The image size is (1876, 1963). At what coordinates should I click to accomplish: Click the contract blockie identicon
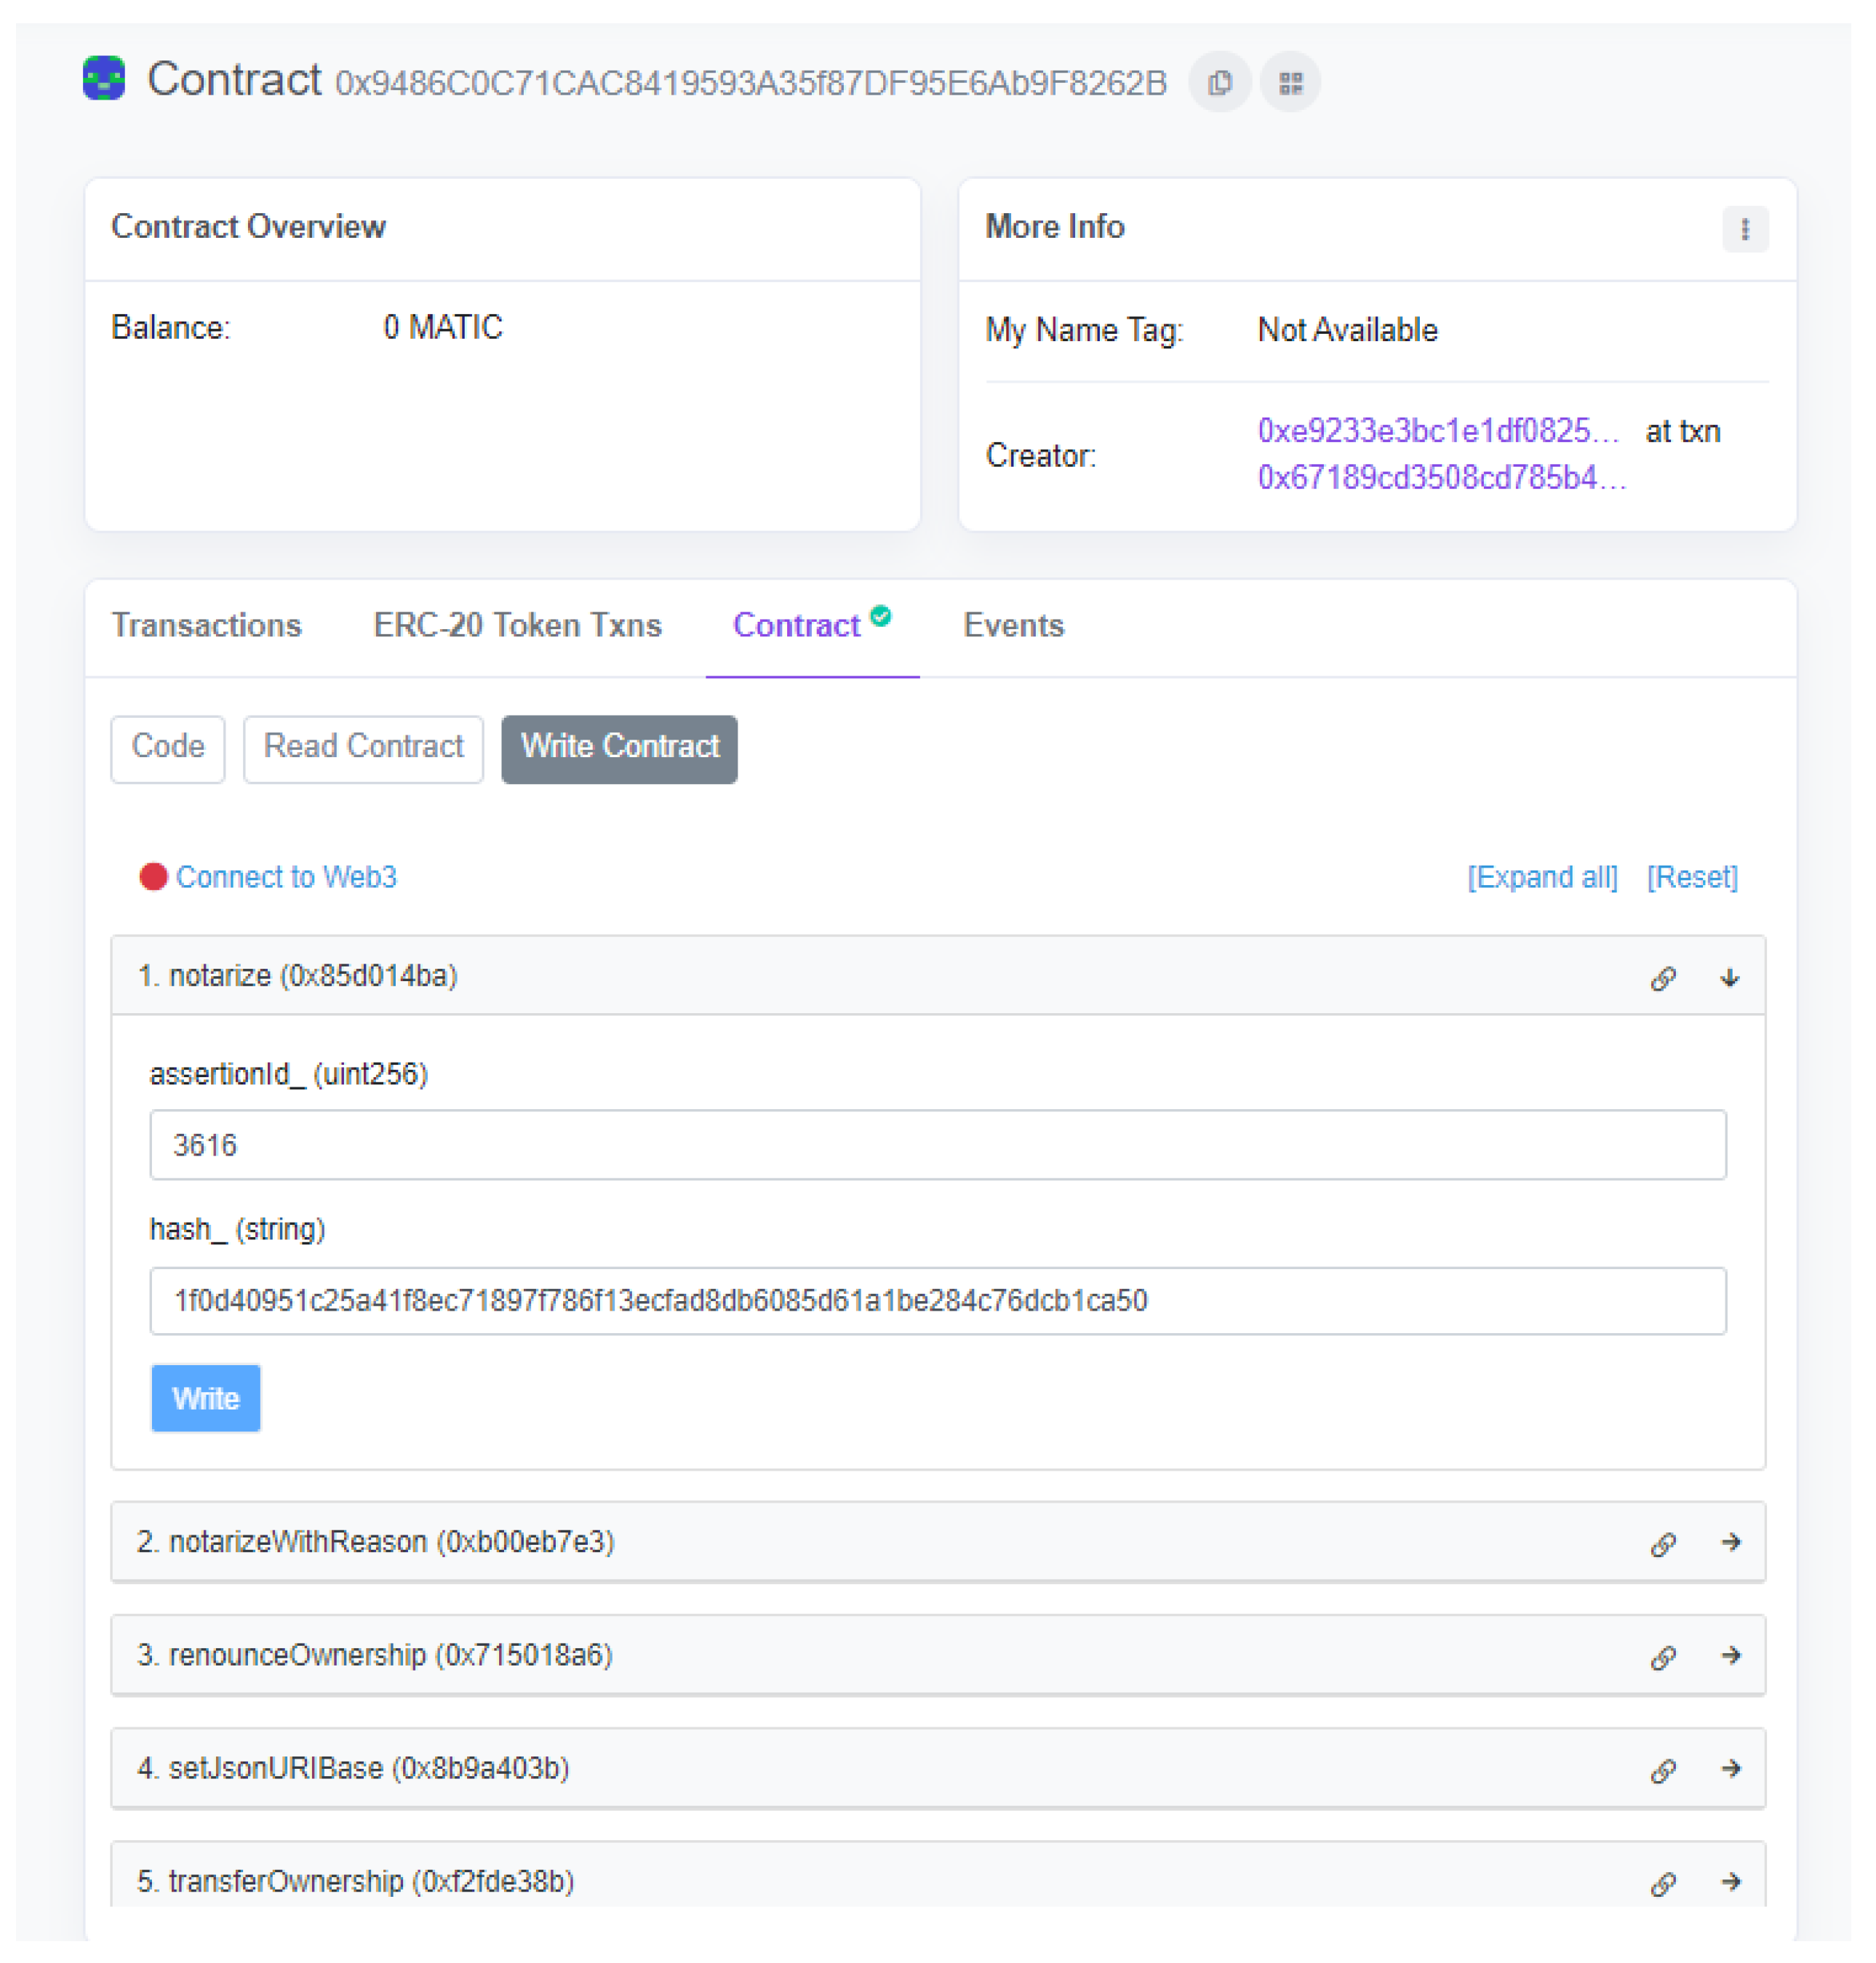(104, 79)
